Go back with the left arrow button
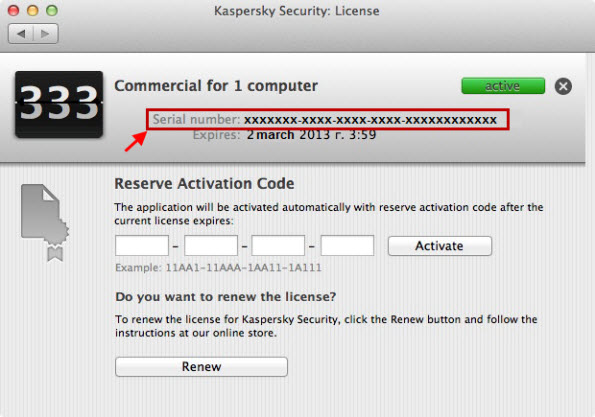595x417 pixels. coord(21,34)
